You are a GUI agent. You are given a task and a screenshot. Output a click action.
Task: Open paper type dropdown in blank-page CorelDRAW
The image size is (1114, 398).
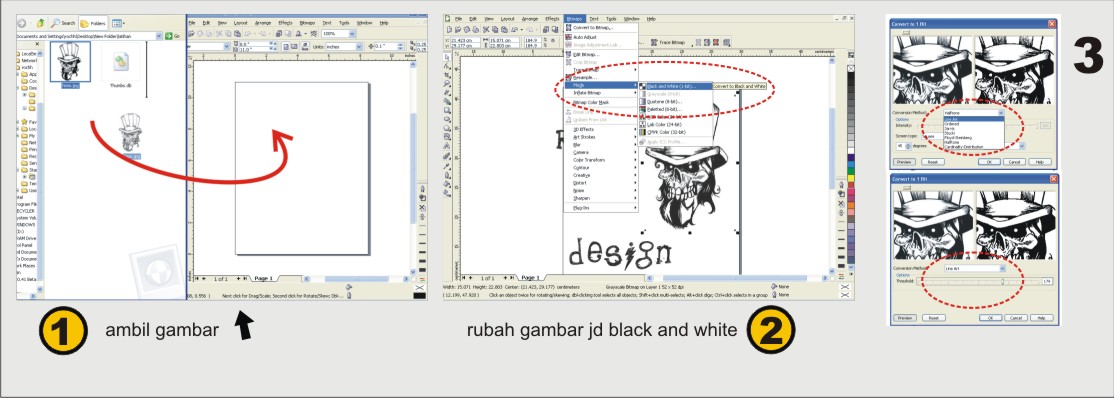click(227, 46)
